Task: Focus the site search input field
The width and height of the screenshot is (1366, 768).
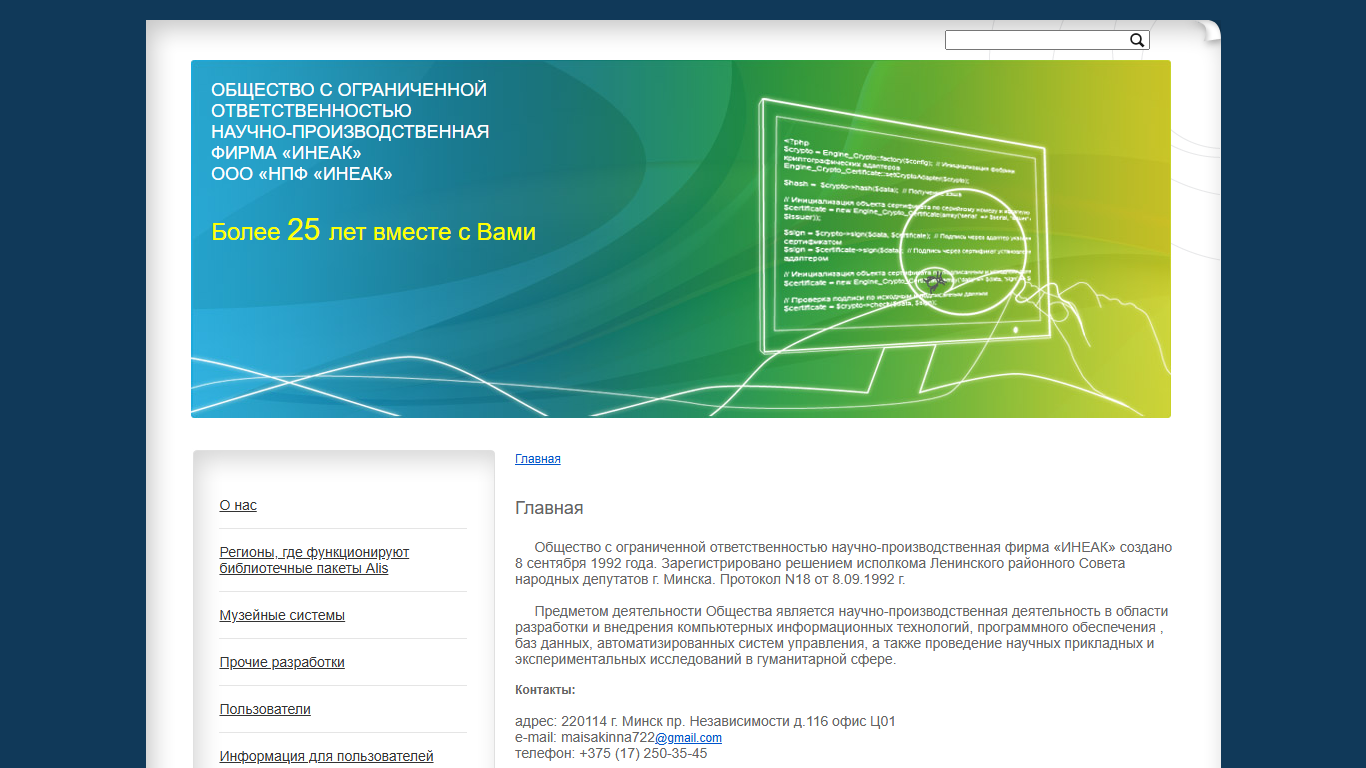Action: coord(1037,40)
